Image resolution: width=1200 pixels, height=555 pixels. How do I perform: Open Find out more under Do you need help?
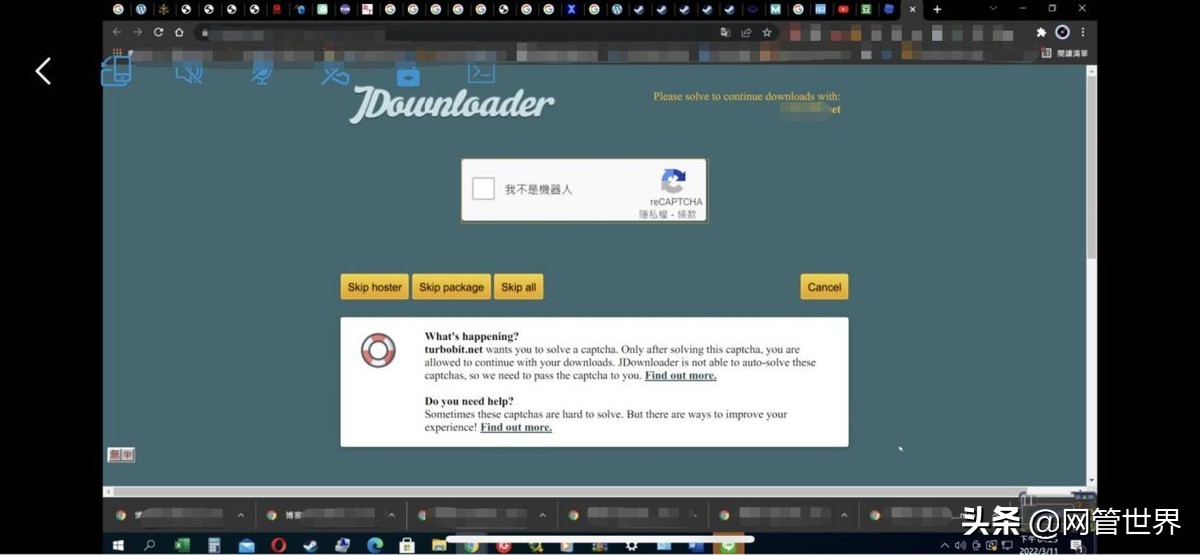pos(516,428)
